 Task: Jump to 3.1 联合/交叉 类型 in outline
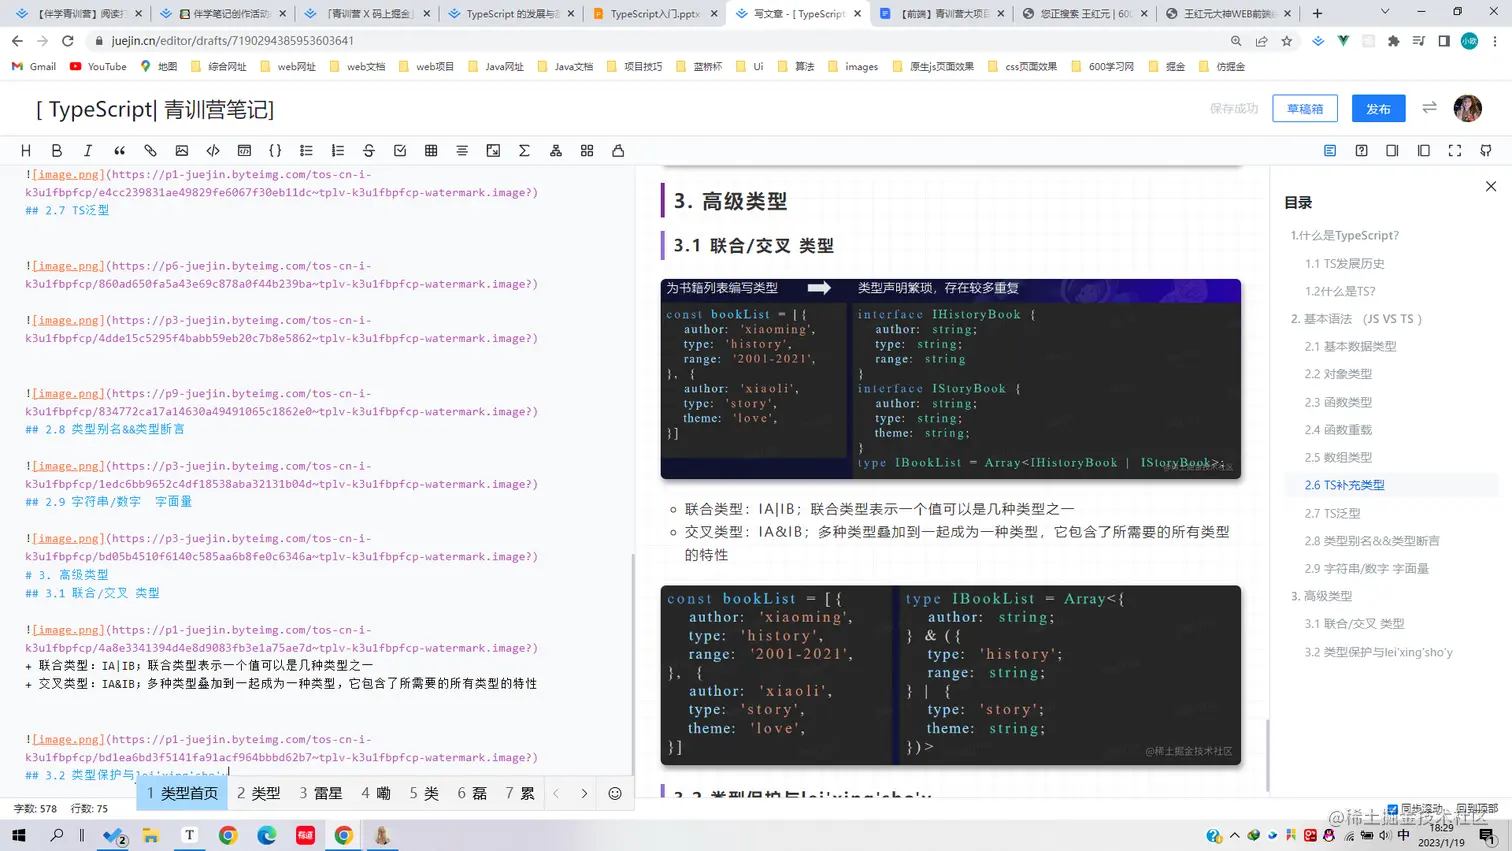1354,624
